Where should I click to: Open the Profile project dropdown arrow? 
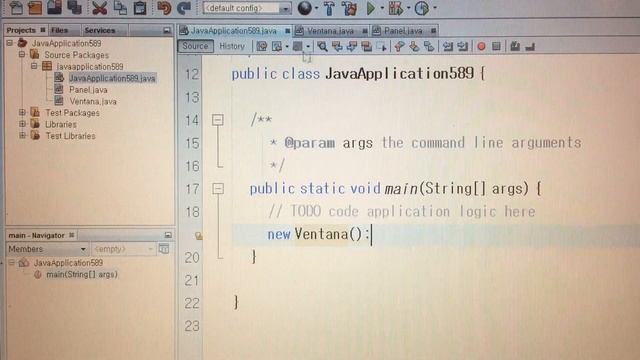(434, 8)
